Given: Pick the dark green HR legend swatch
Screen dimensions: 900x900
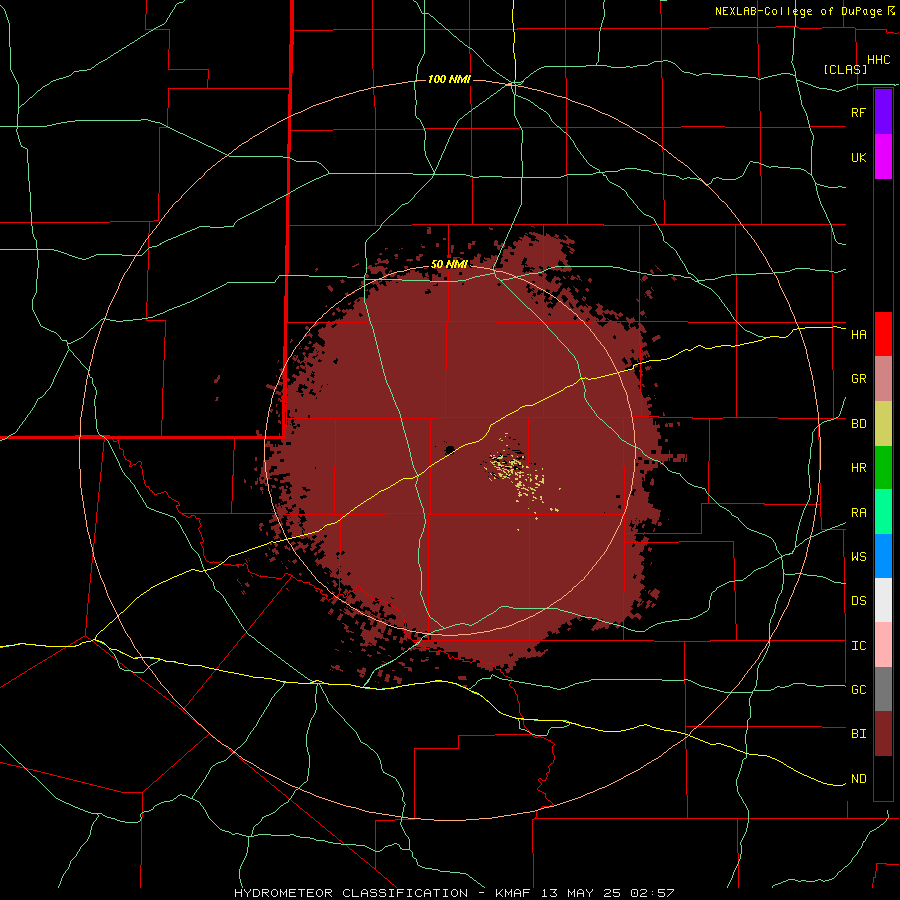Looking at the screenshot, I should [x=883, y=468].
